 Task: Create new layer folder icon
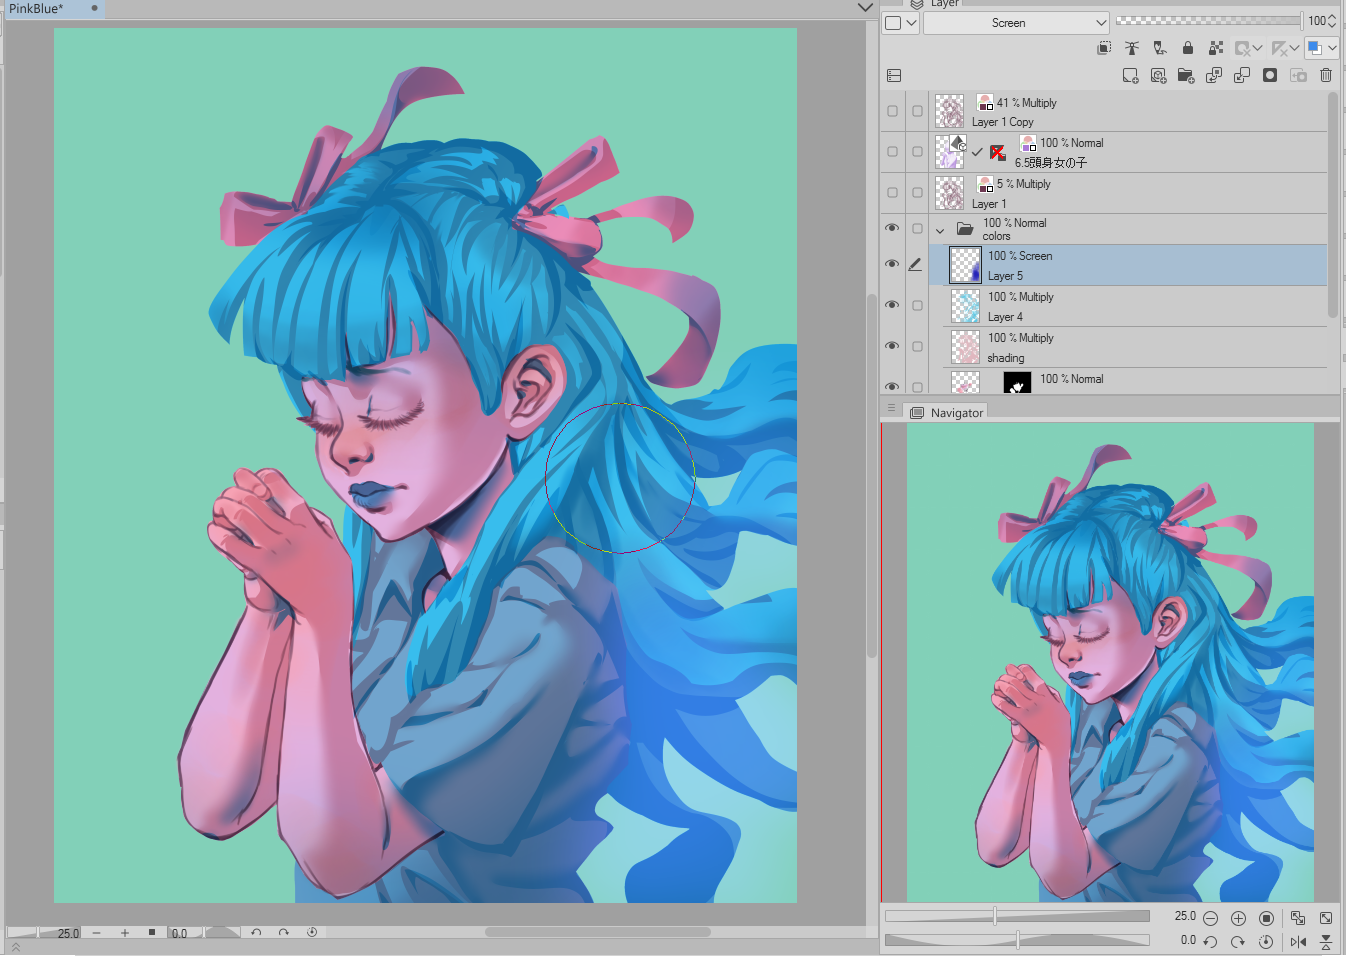1186,75
